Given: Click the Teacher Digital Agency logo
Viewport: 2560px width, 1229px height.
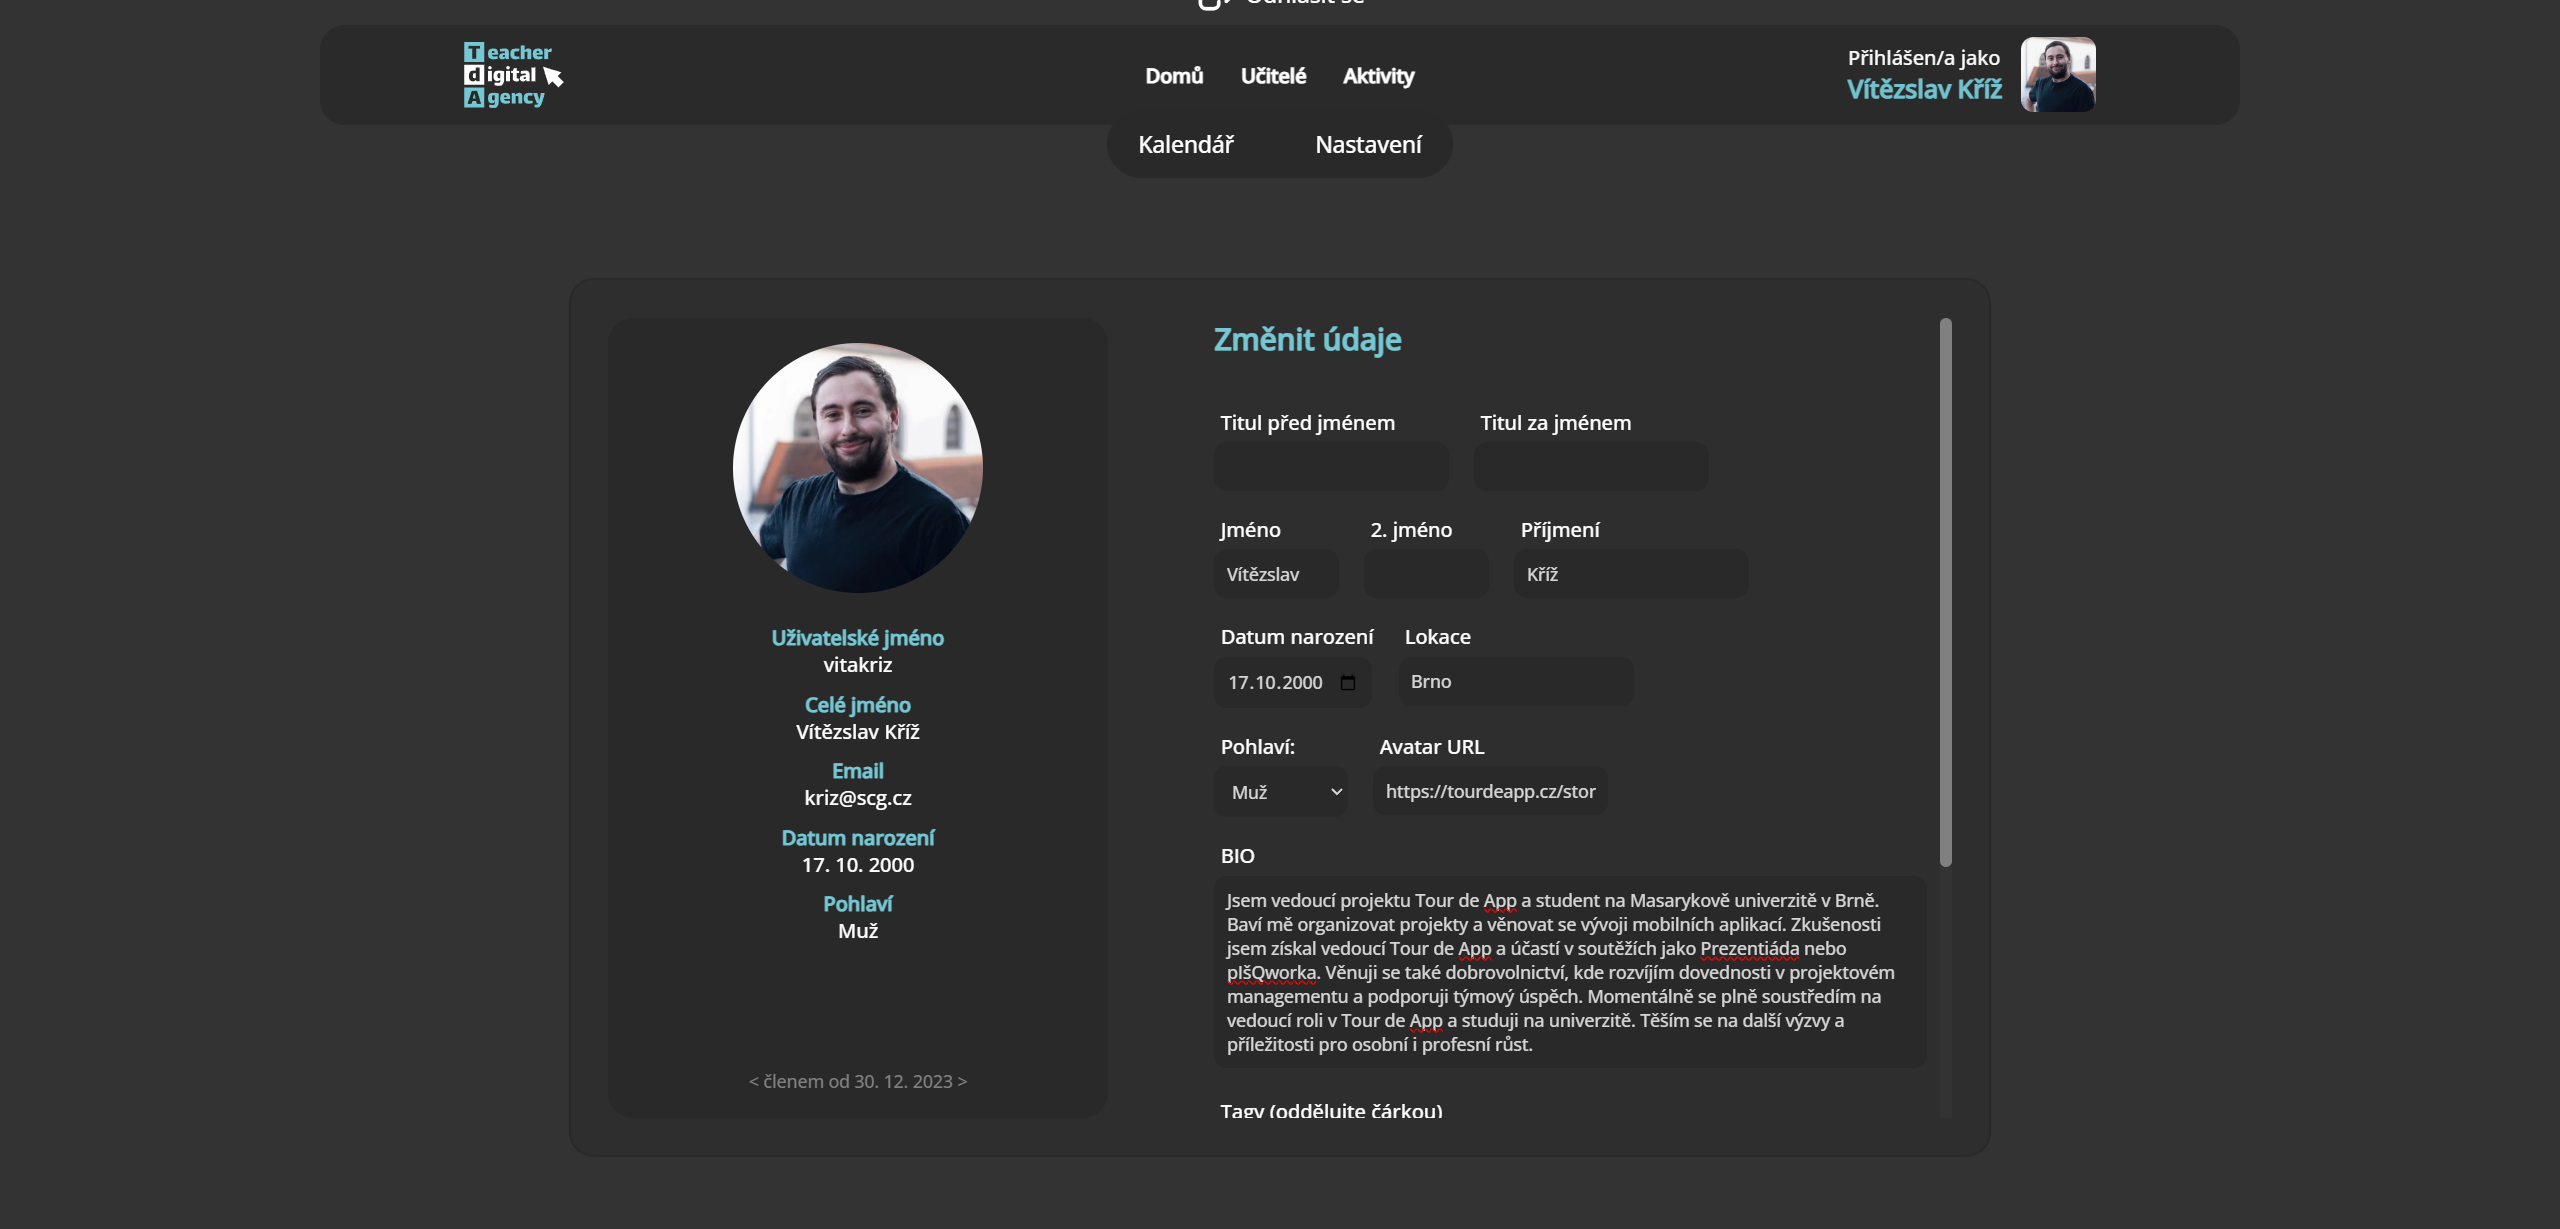Looking at the screenshot, I should pos(513,75).
